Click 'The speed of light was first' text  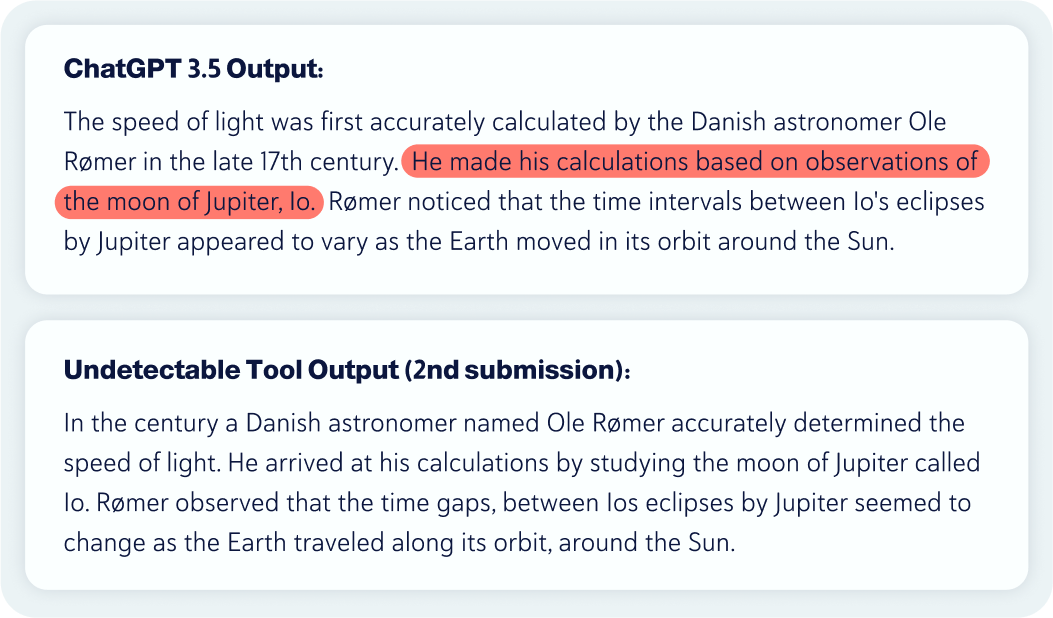[x=214, y=122]
